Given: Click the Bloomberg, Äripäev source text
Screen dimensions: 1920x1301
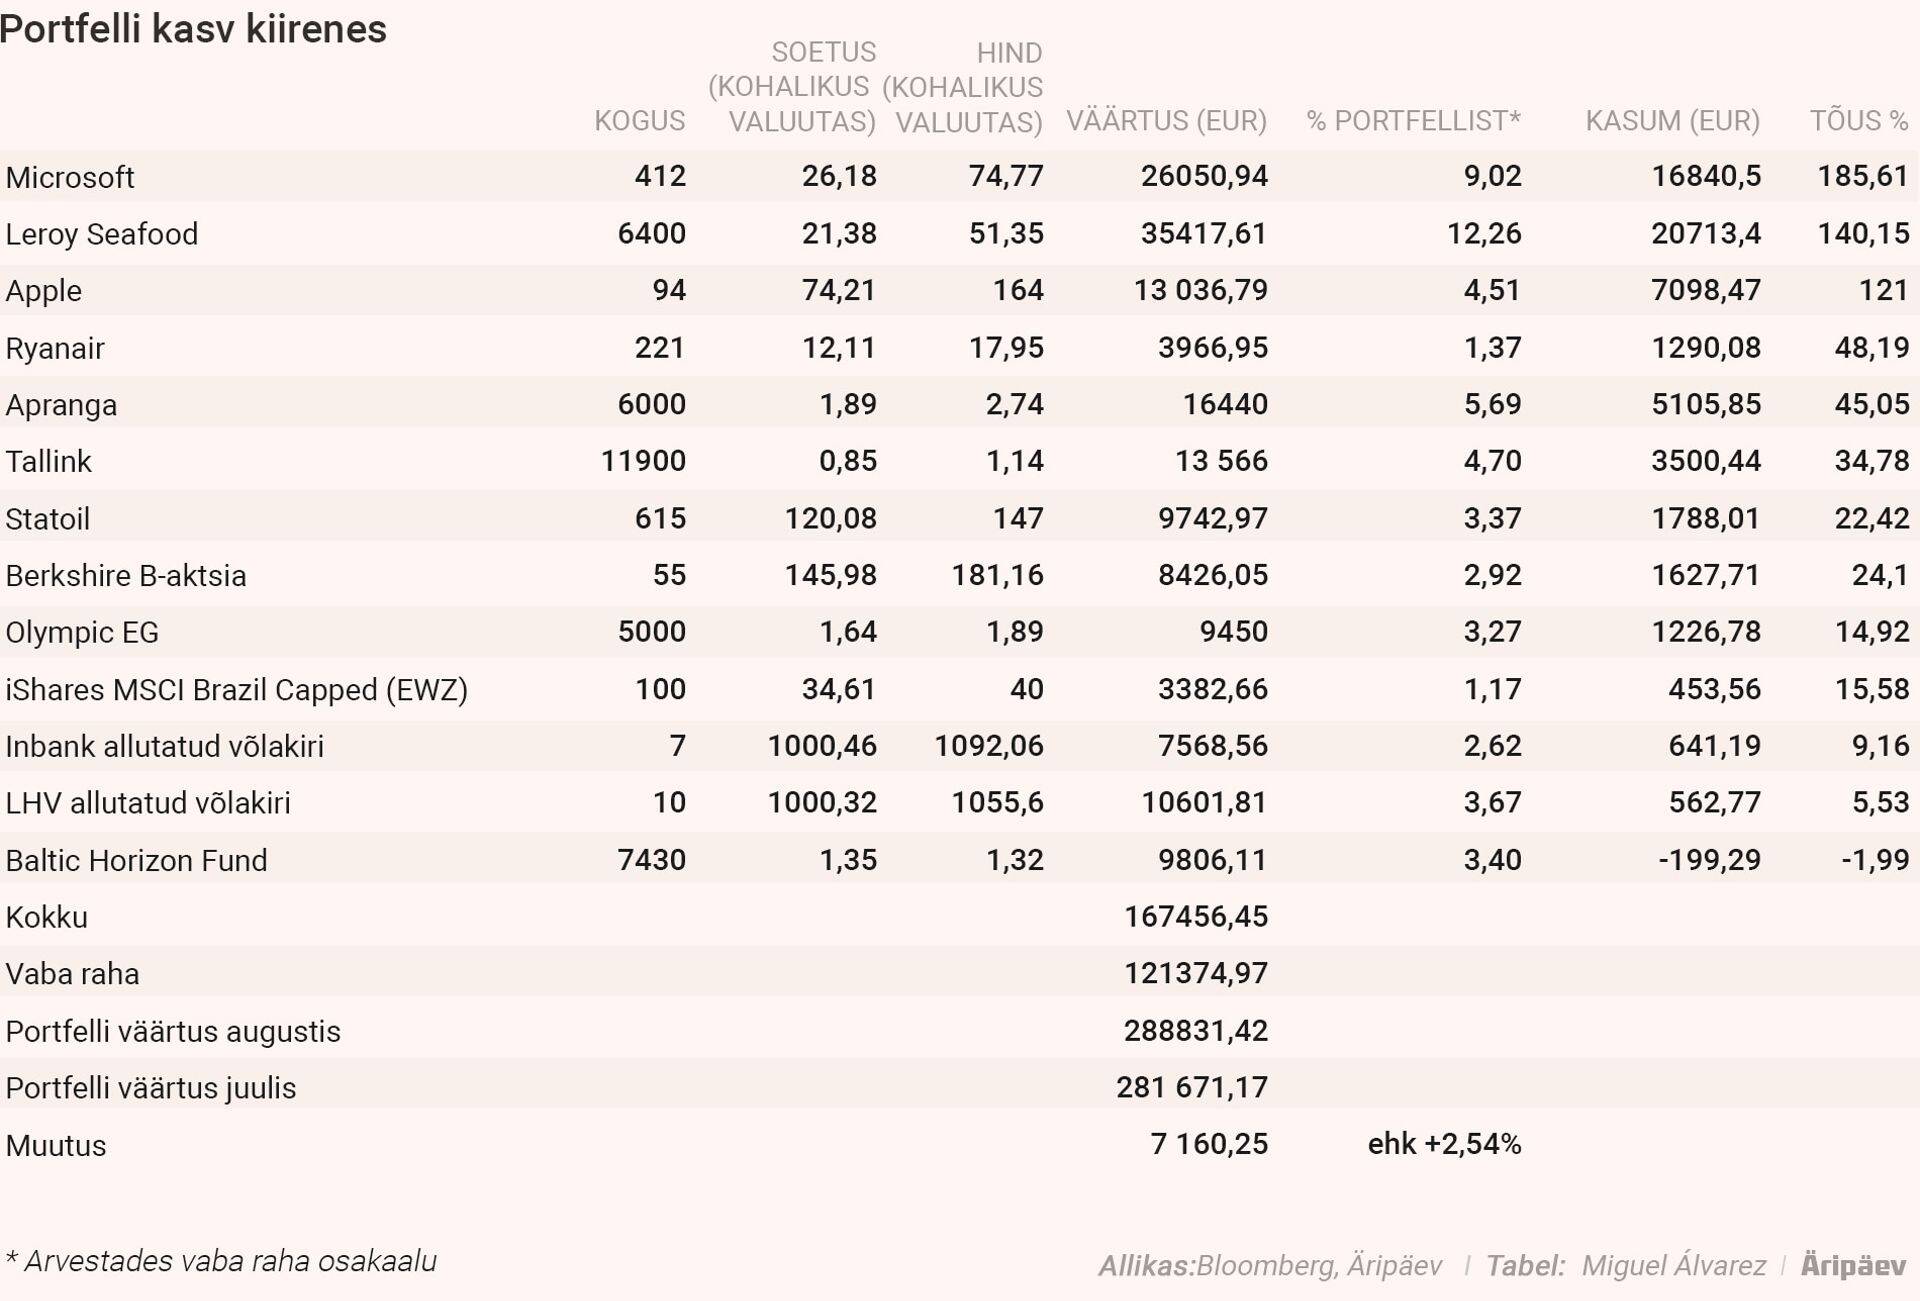Looking at the screenshot, I should pos(1318,1266).
